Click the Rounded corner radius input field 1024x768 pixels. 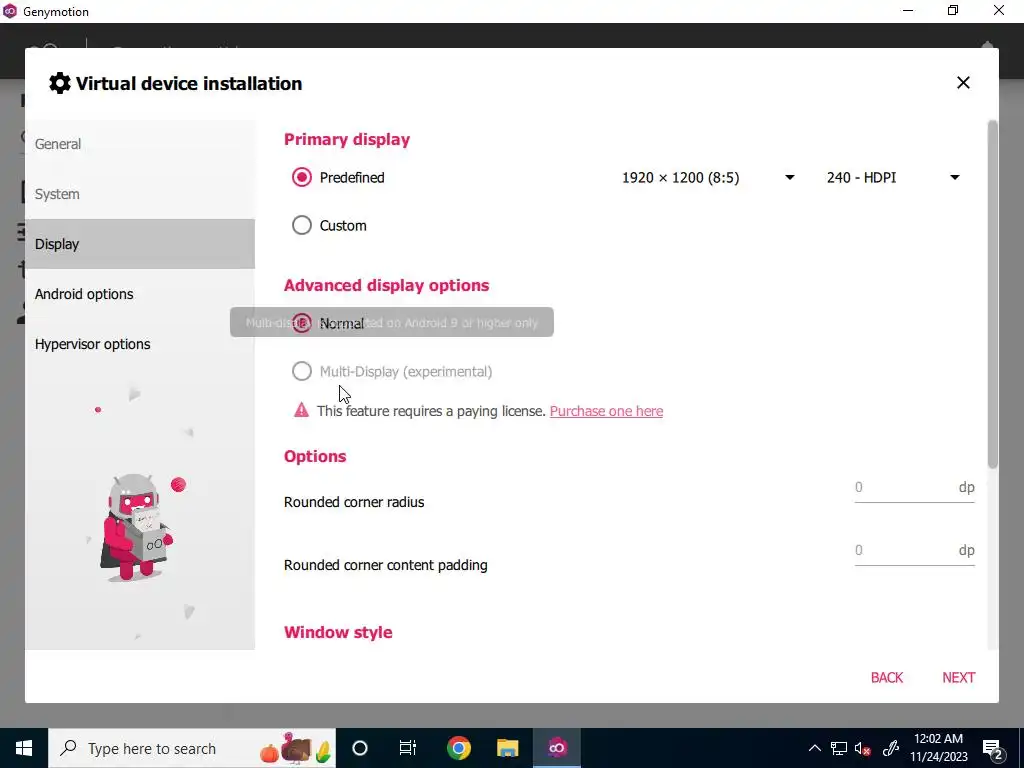[x=914, y=488]
